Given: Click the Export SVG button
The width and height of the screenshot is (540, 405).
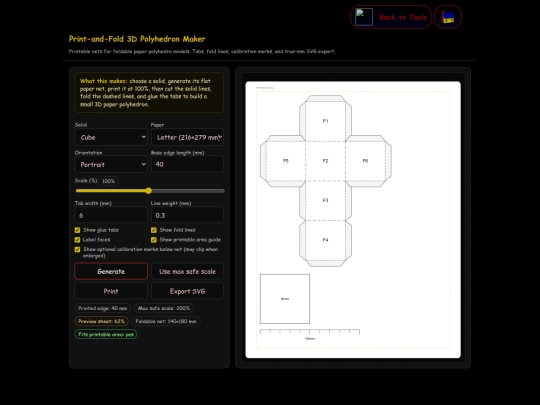Looking at the screenshot, I should click(187, 291).
